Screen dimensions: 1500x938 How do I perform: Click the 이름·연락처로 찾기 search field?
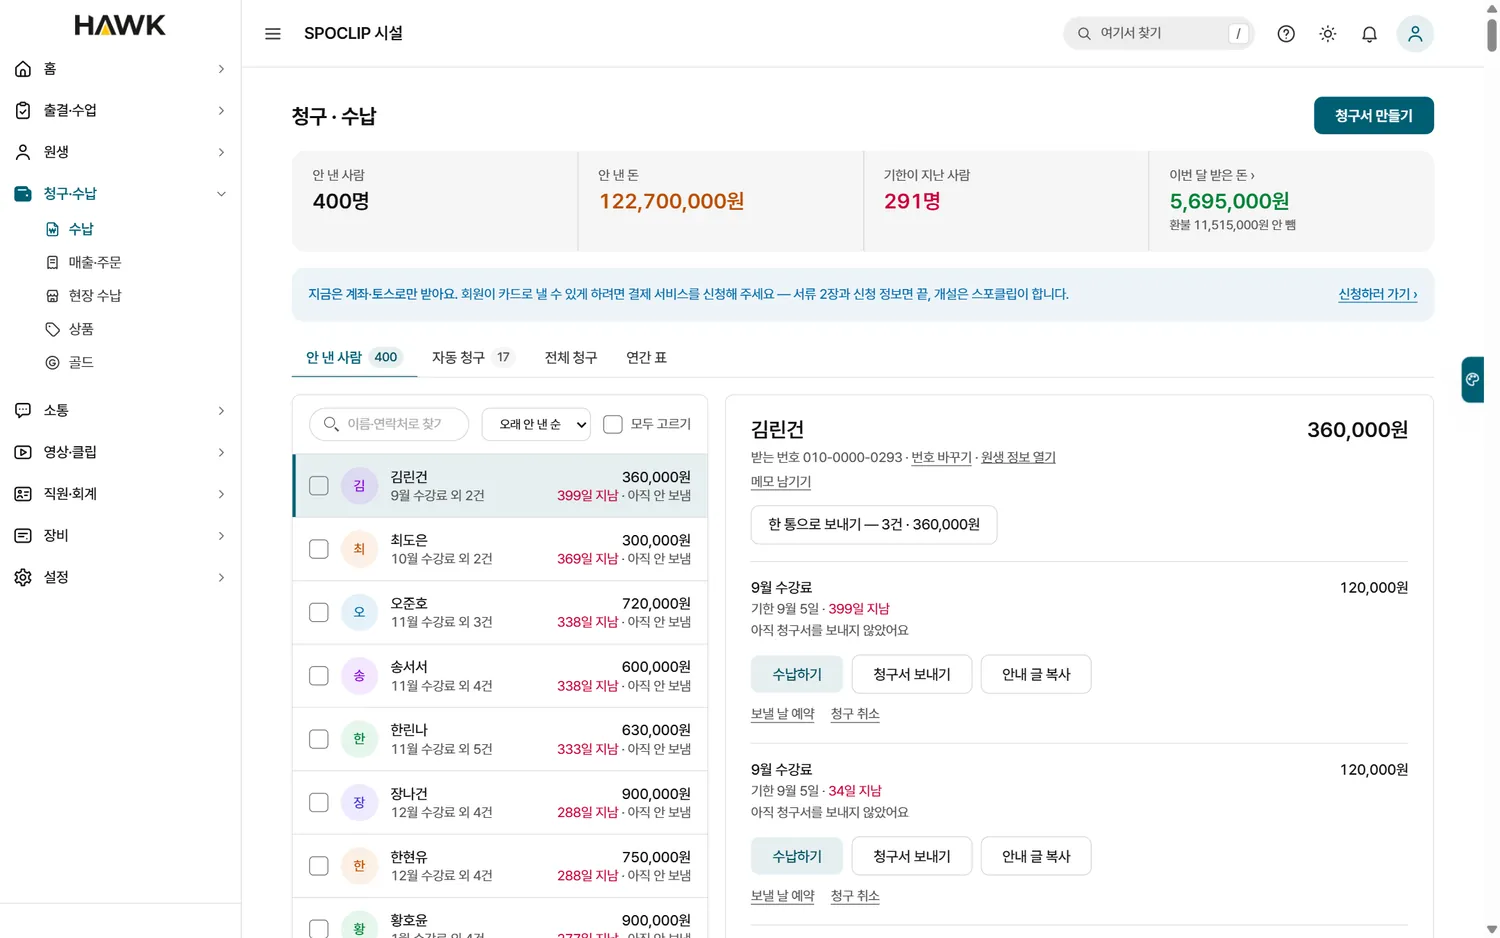tap(389, 425)
